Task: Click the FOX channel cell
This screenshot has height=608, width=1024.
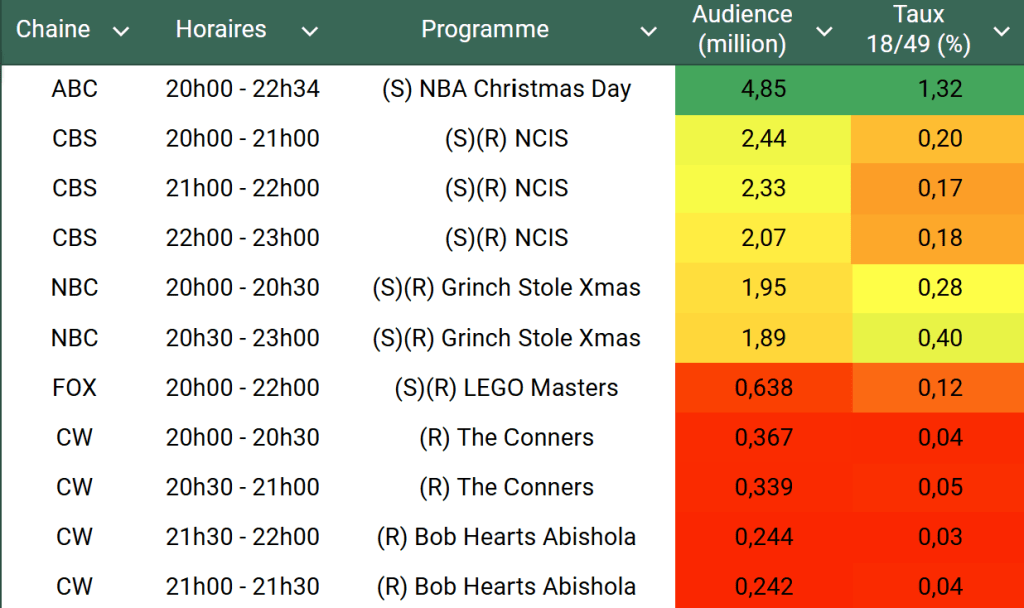Action: tap(75, 388)
